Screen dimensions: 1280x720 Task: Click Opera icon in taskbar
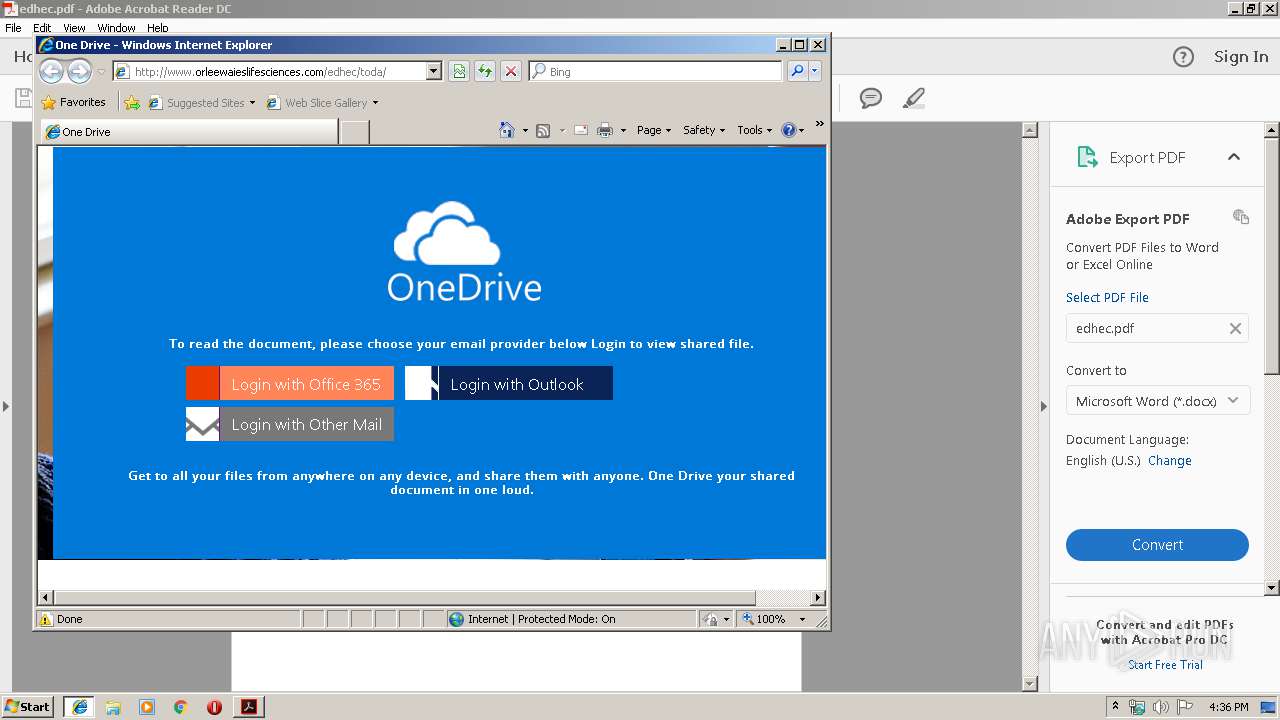[214, 707]
